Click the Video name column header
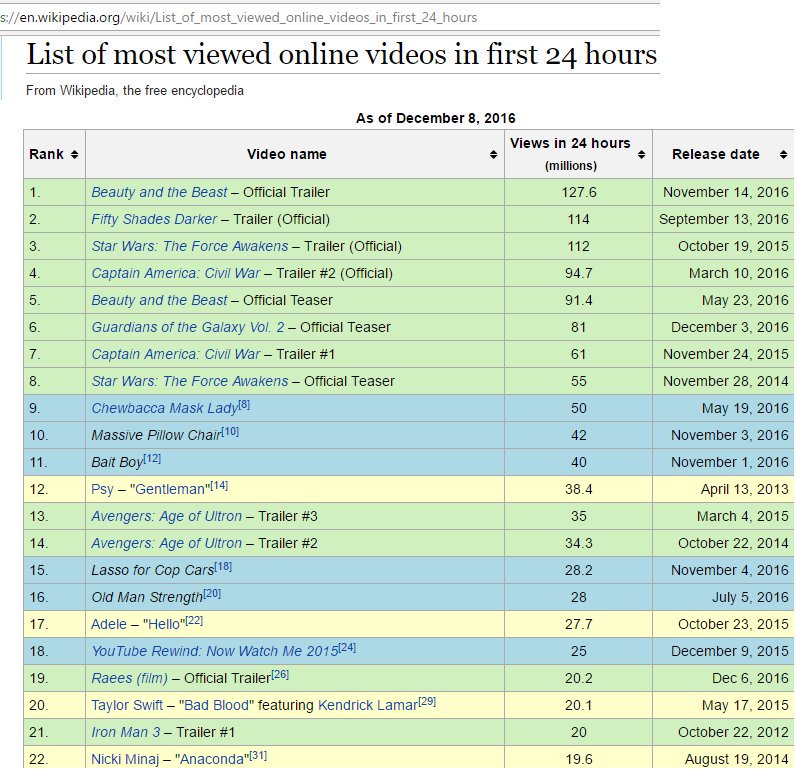 pyautogui.click(x=295, y=154)
